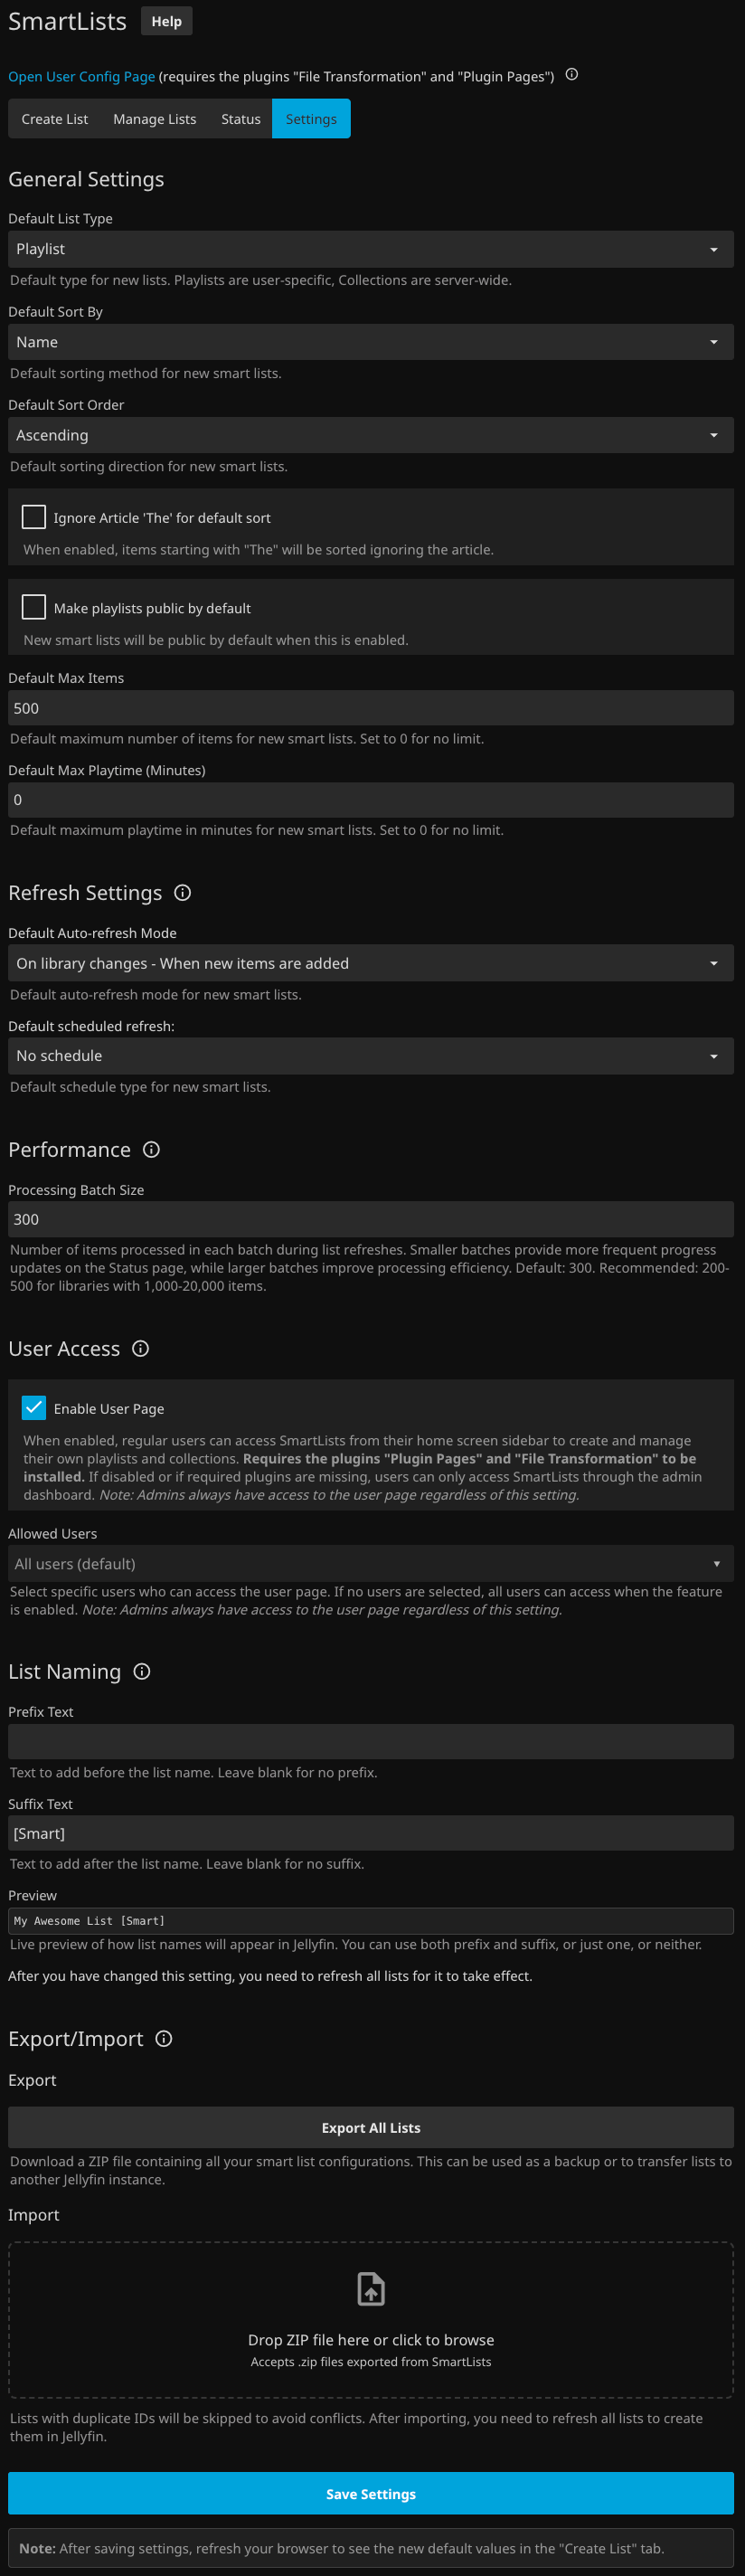Open the Allowed Users selector
Viewport: 745px width, 2576px height.
[371, 1563]
